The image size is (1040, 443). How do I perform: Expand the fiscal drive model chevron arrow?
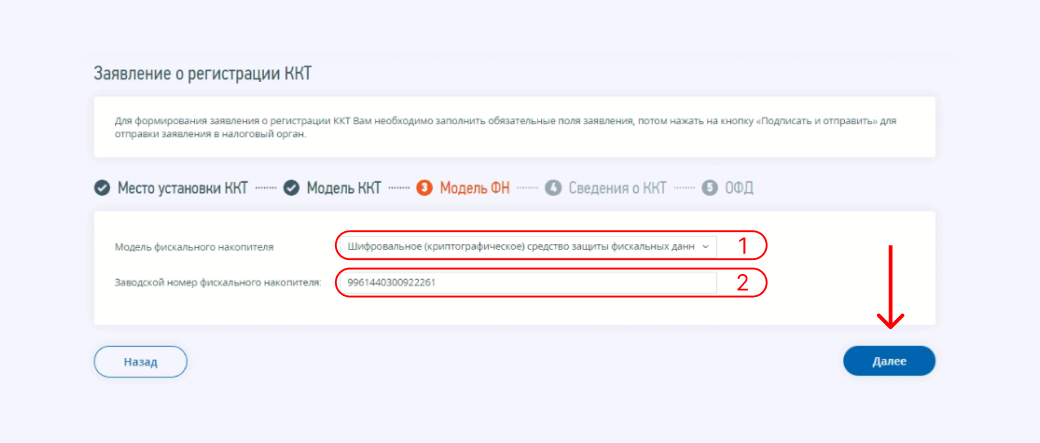[706, 246]
